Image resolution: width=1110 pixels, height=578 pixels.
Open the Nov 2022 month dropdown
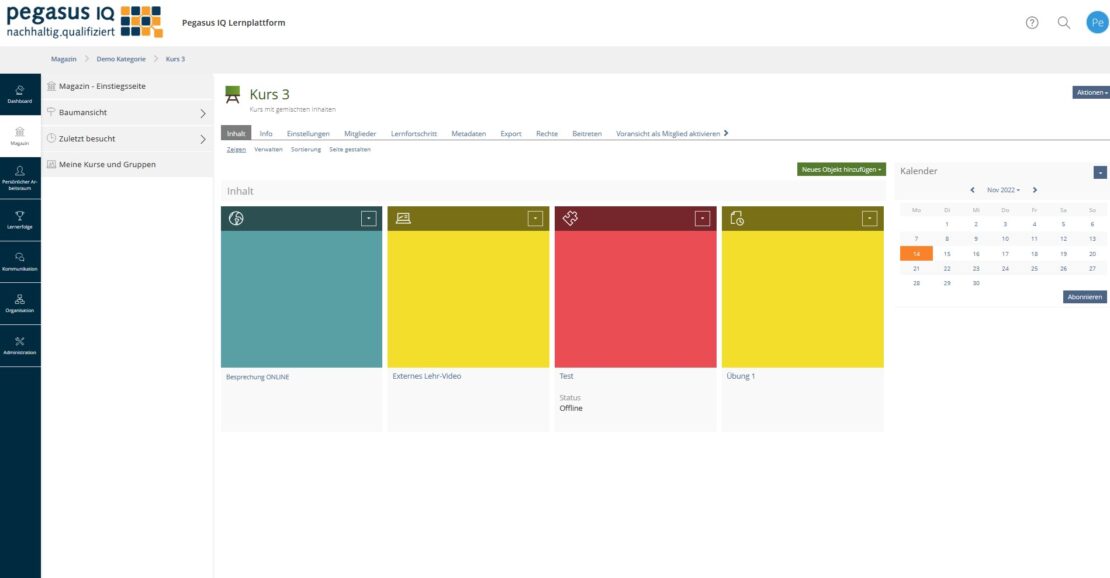1003,189
